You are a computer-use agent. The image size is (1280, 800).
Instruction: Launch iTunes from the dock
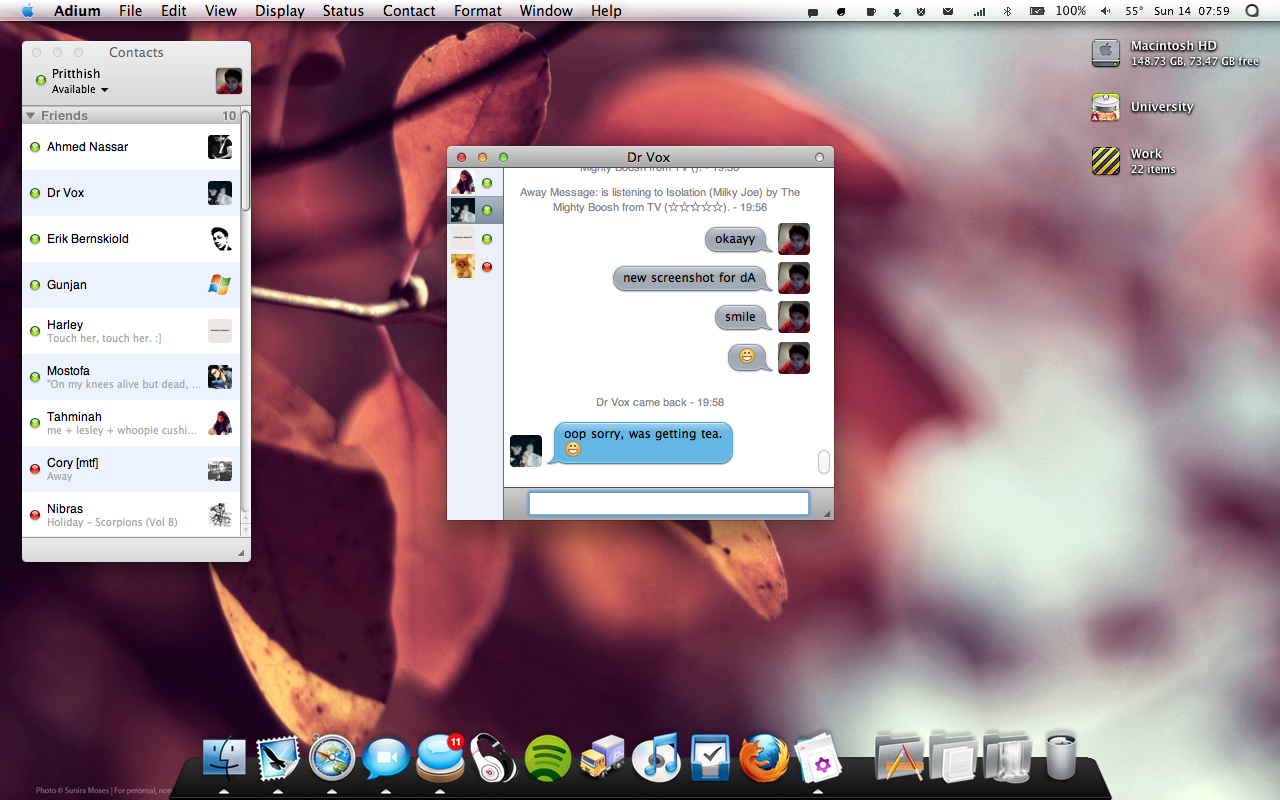(656, 758)
